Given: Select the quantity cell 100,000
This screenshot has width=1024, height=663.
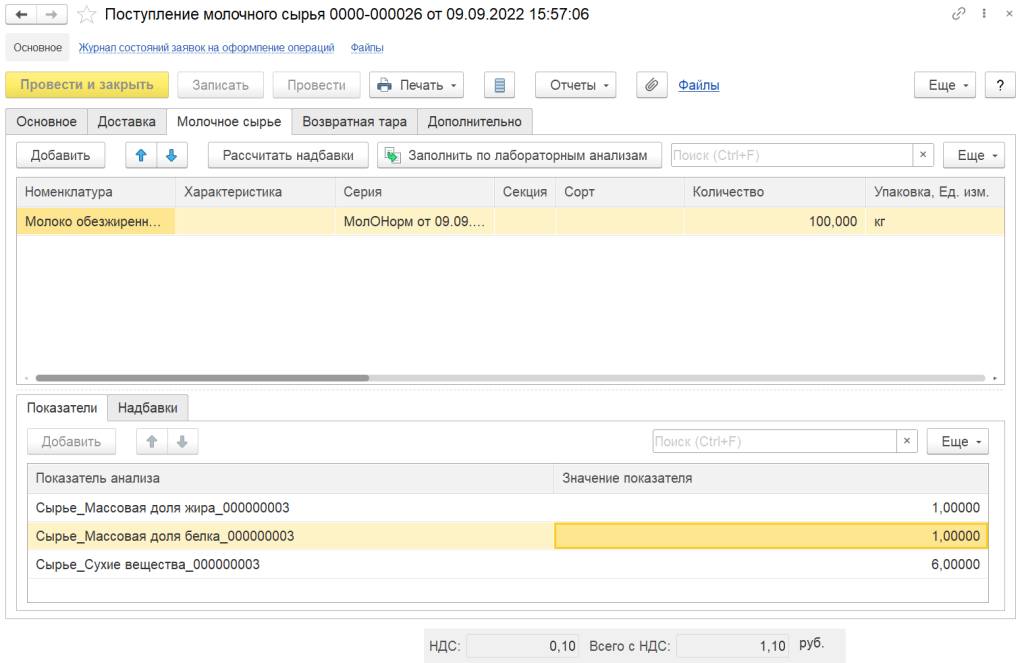Looking at the screenshot, I should [775, 221].
